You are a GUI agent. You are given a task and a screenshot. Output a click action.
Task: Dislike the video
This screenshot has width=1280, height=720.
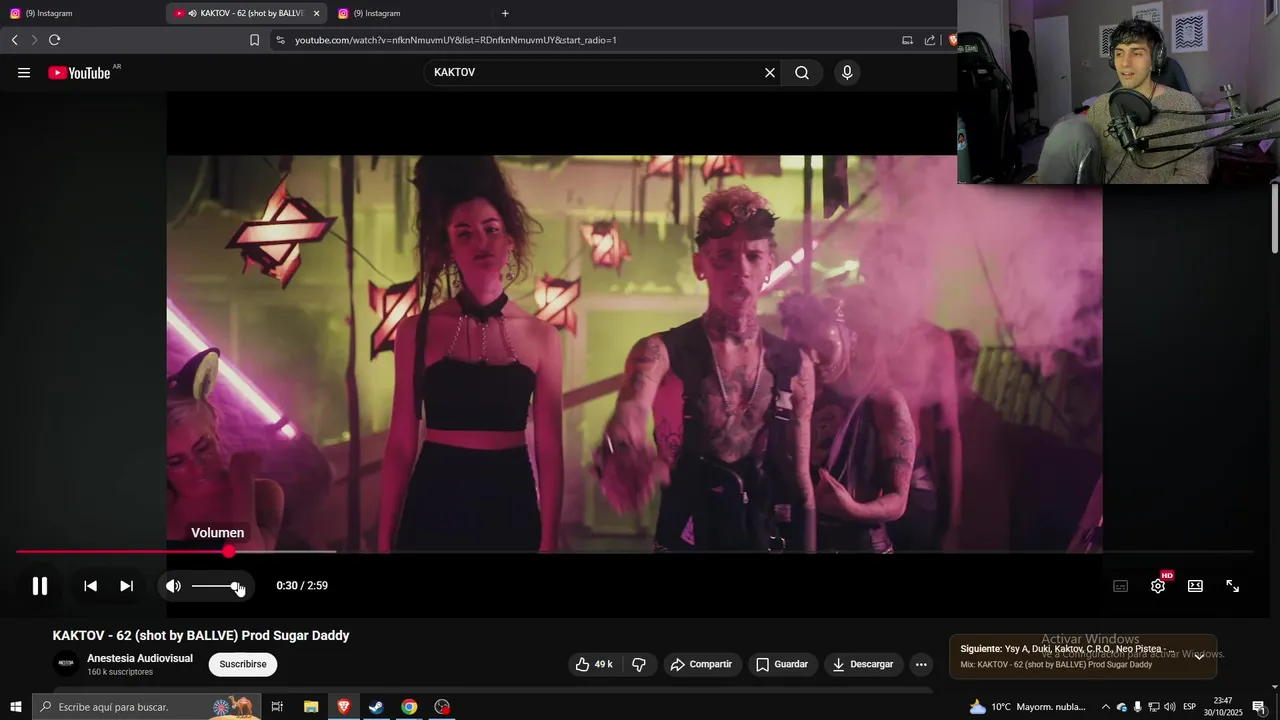click(x=639, y=664)
